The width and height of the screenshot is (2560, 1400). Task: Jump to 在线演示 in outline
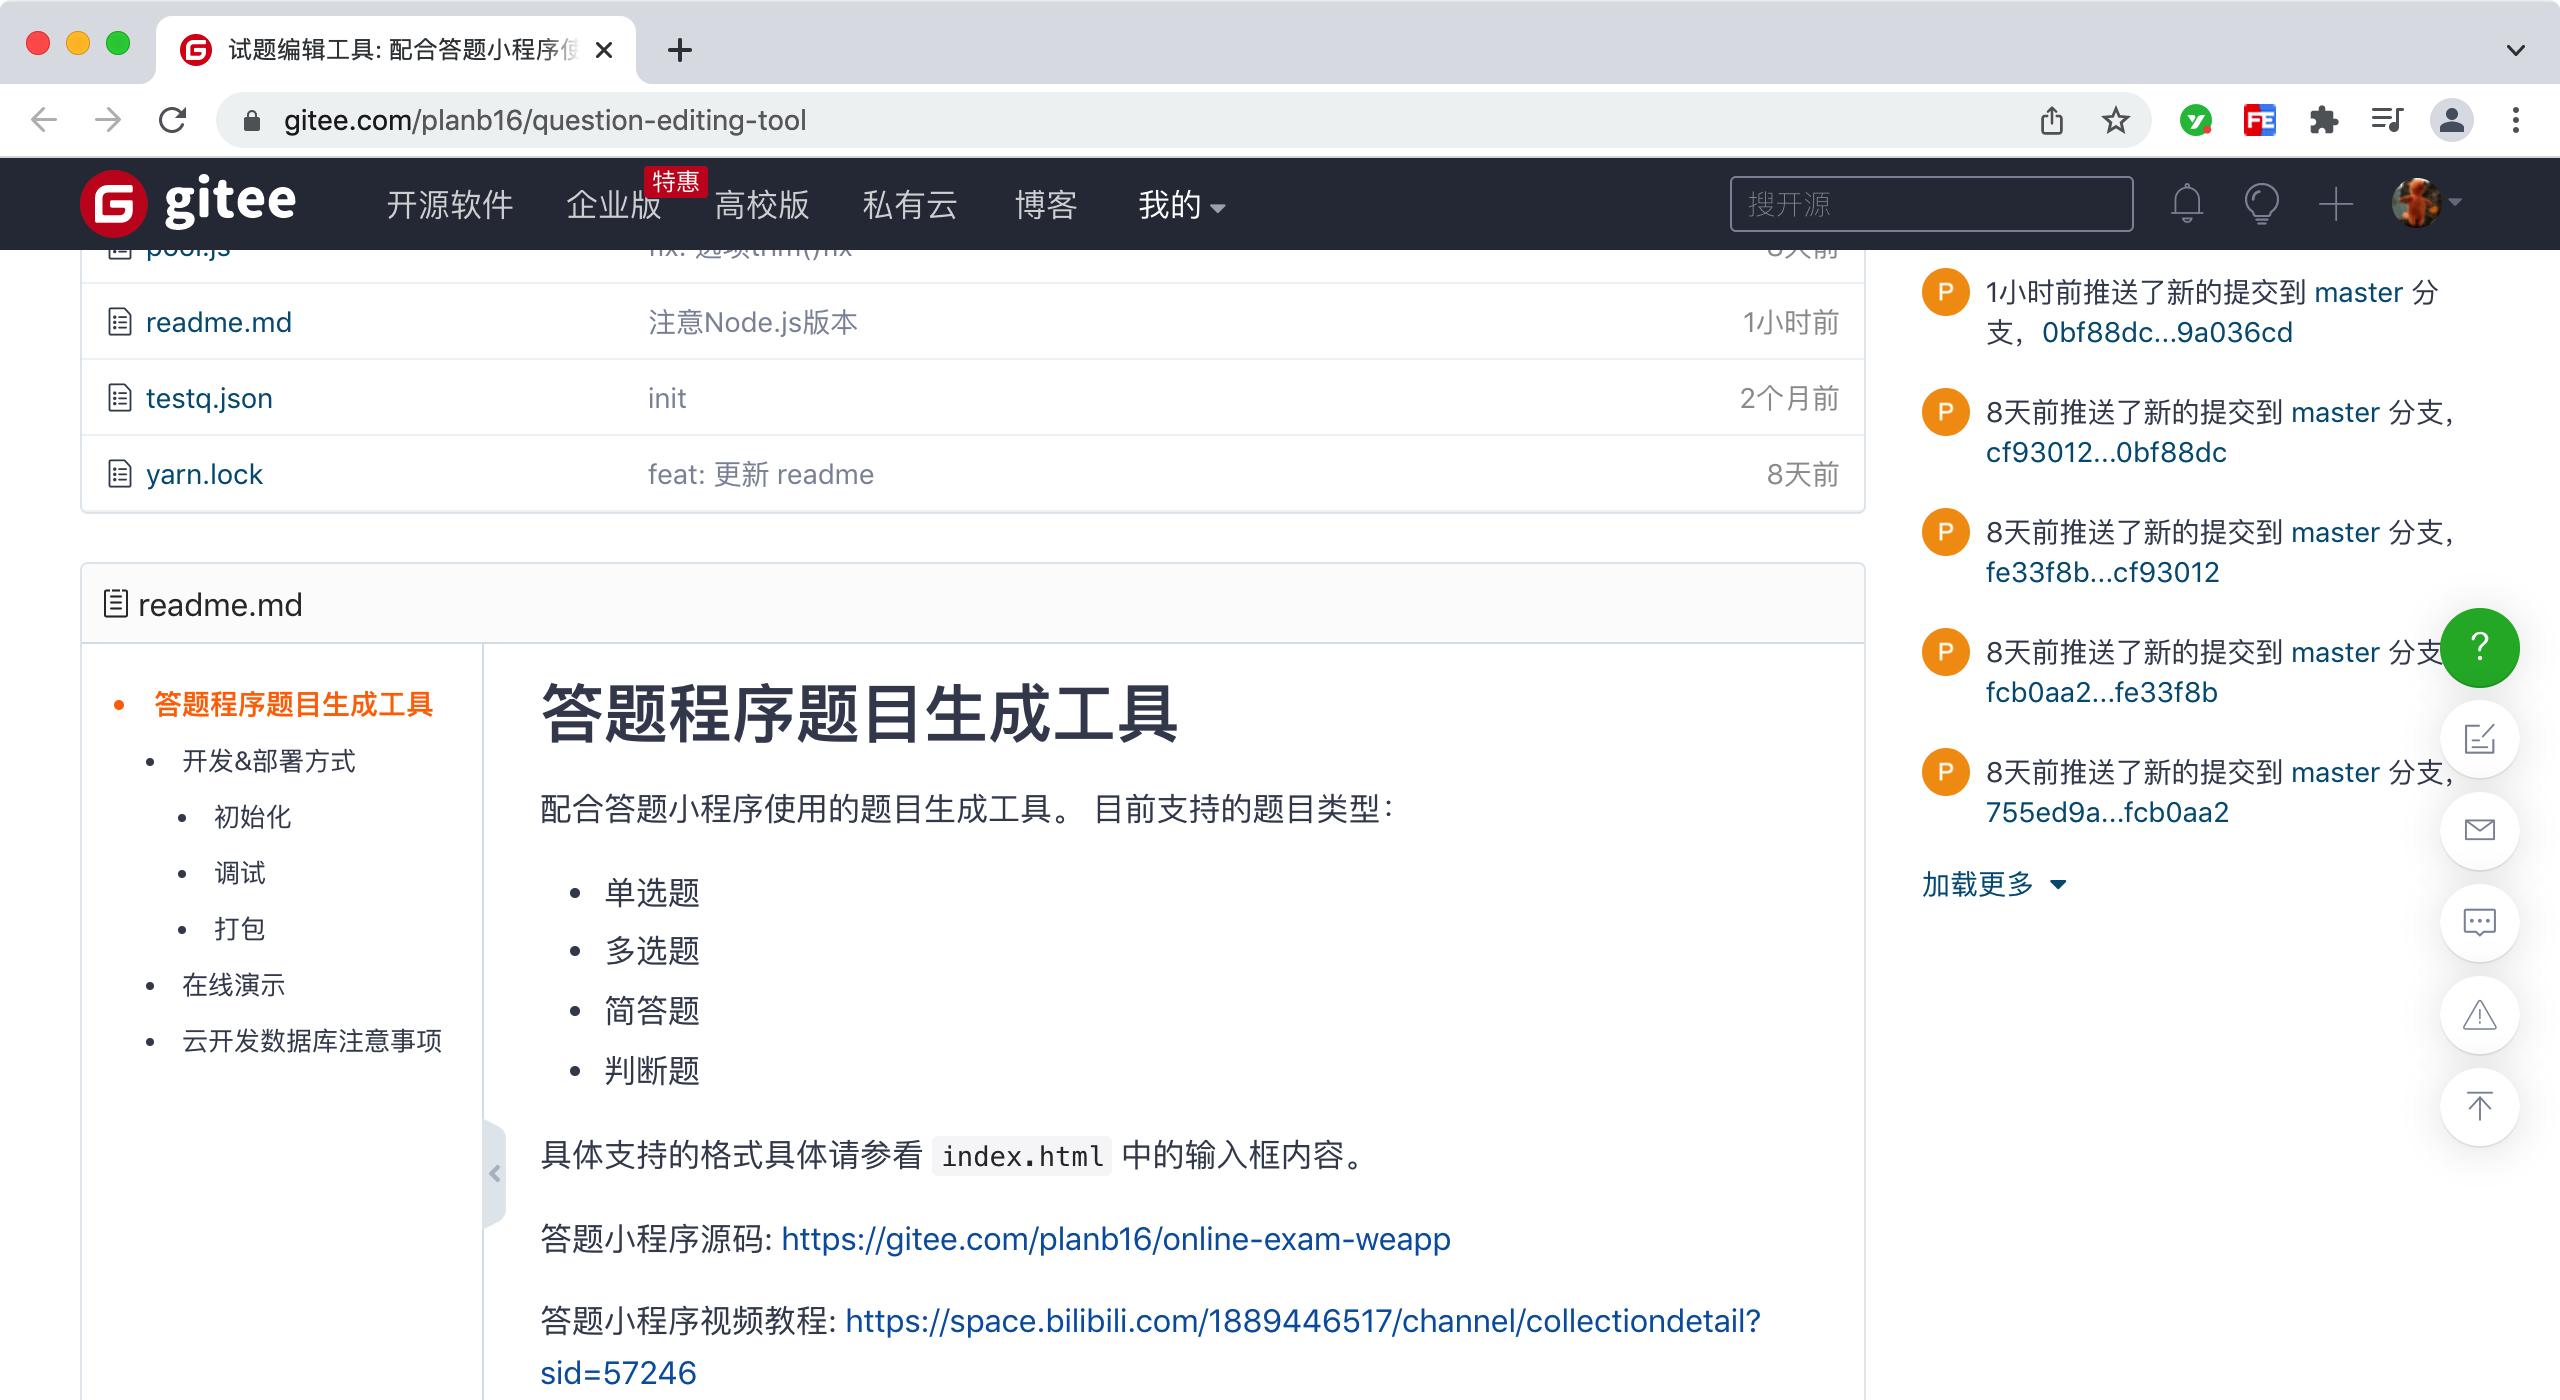233,985
